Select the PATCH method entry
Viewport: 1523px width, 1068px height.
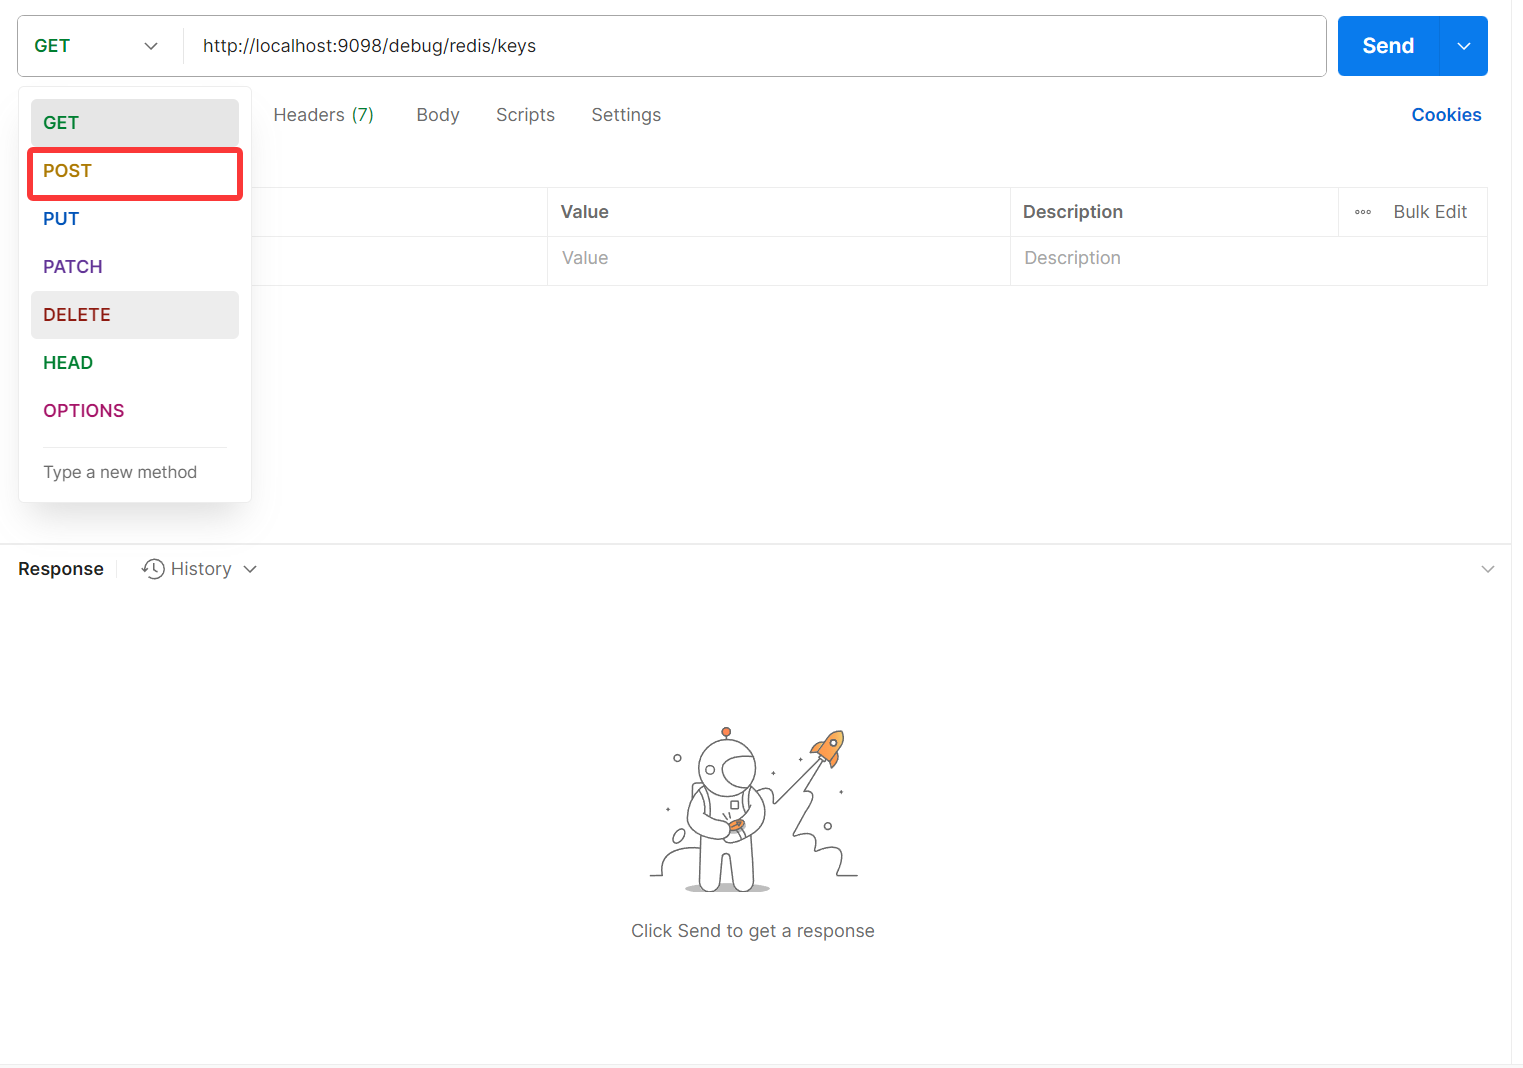coord(135,267)
